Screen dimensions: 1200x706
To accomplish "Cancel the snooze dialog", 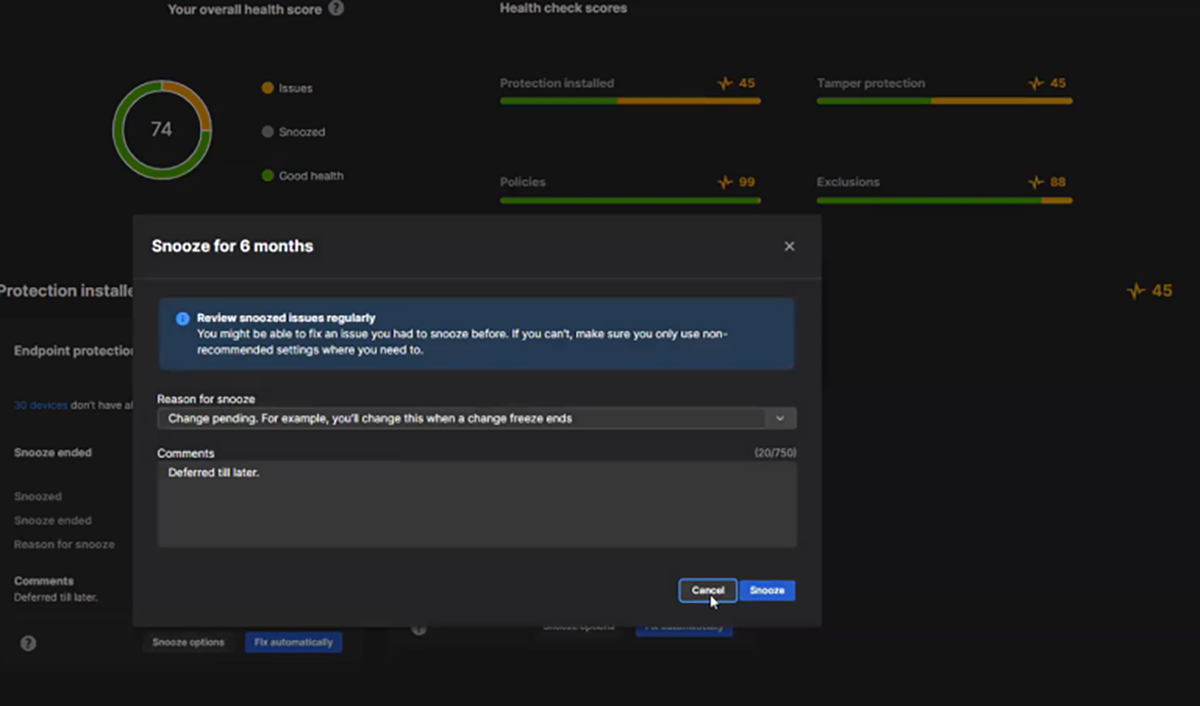I will [x=707, y=590].
